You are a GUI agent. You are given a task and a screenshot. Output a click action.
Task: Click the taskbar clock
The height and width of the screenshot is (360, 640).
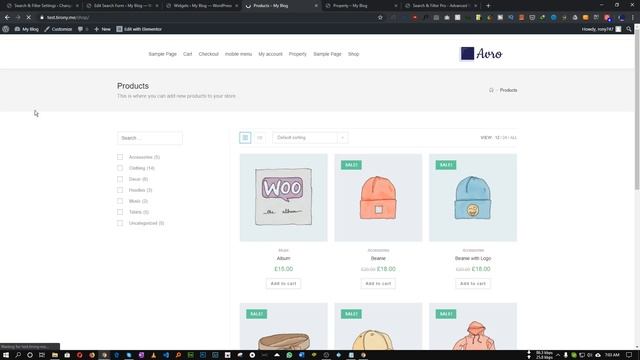[612, 355]
